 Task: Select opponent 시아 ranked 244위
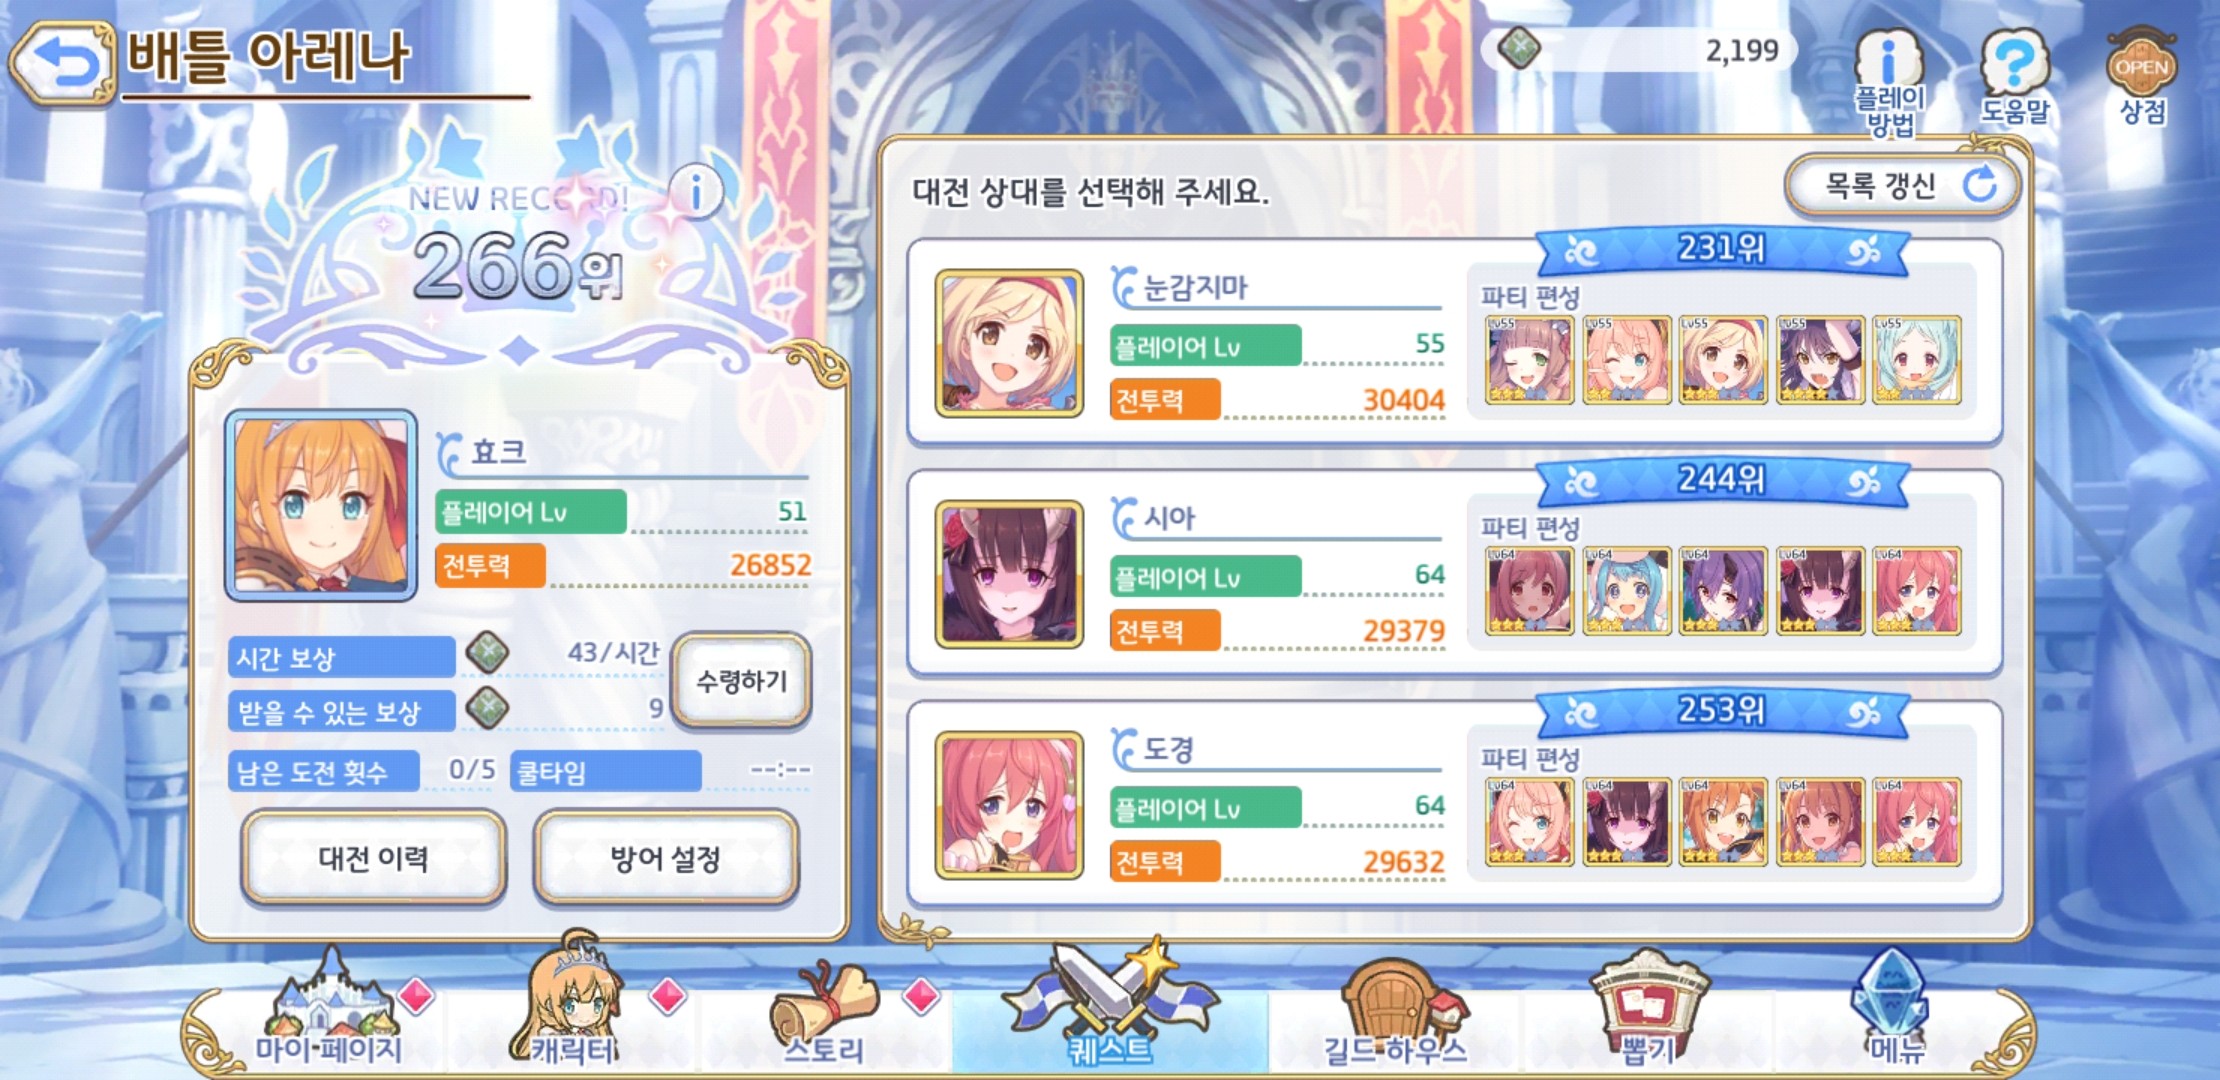pyautogui.click(x=1455, y=574)
